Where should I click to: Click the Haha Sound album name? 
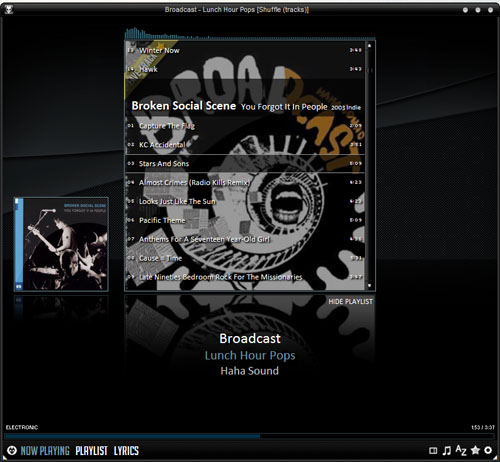tap(250, 371)
